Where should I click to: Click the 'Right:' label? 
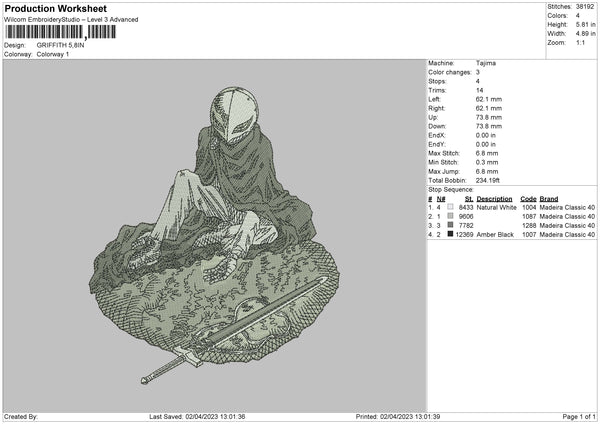[x=437, y=108]
